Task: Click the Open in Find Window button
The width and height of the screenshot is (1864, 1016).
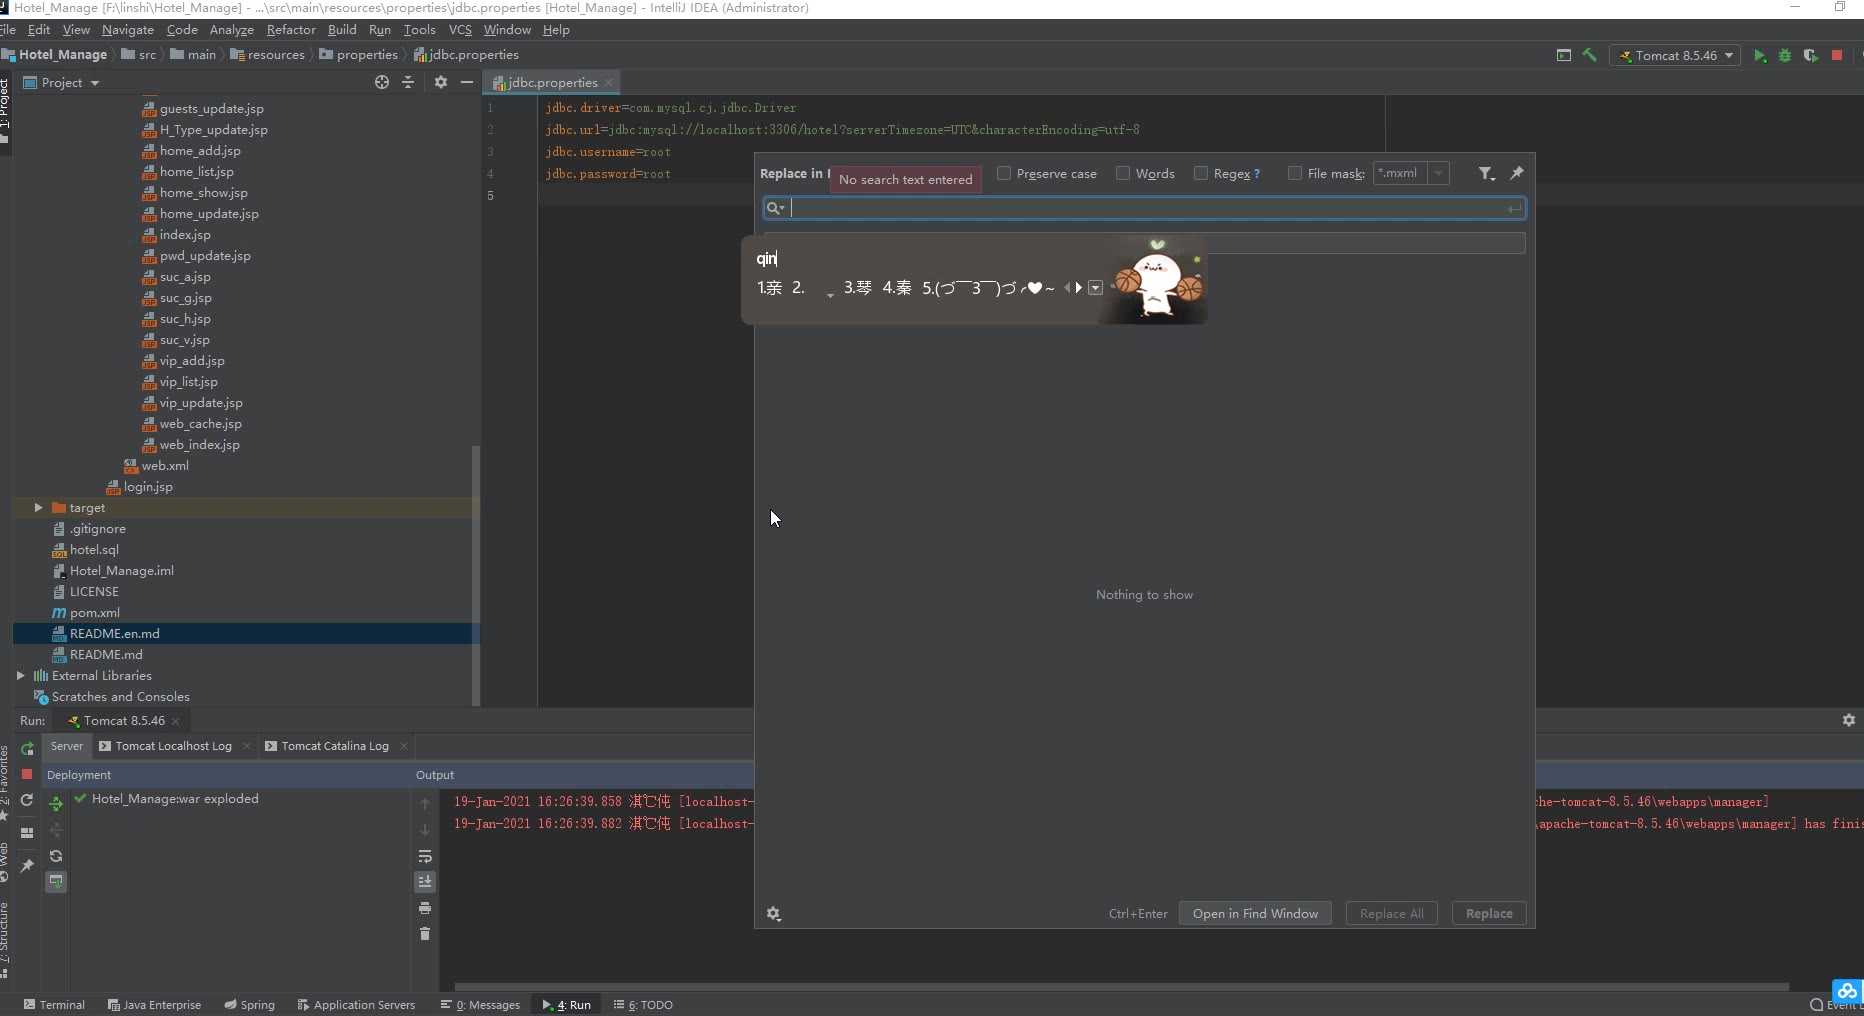Action: [1255, 914]
